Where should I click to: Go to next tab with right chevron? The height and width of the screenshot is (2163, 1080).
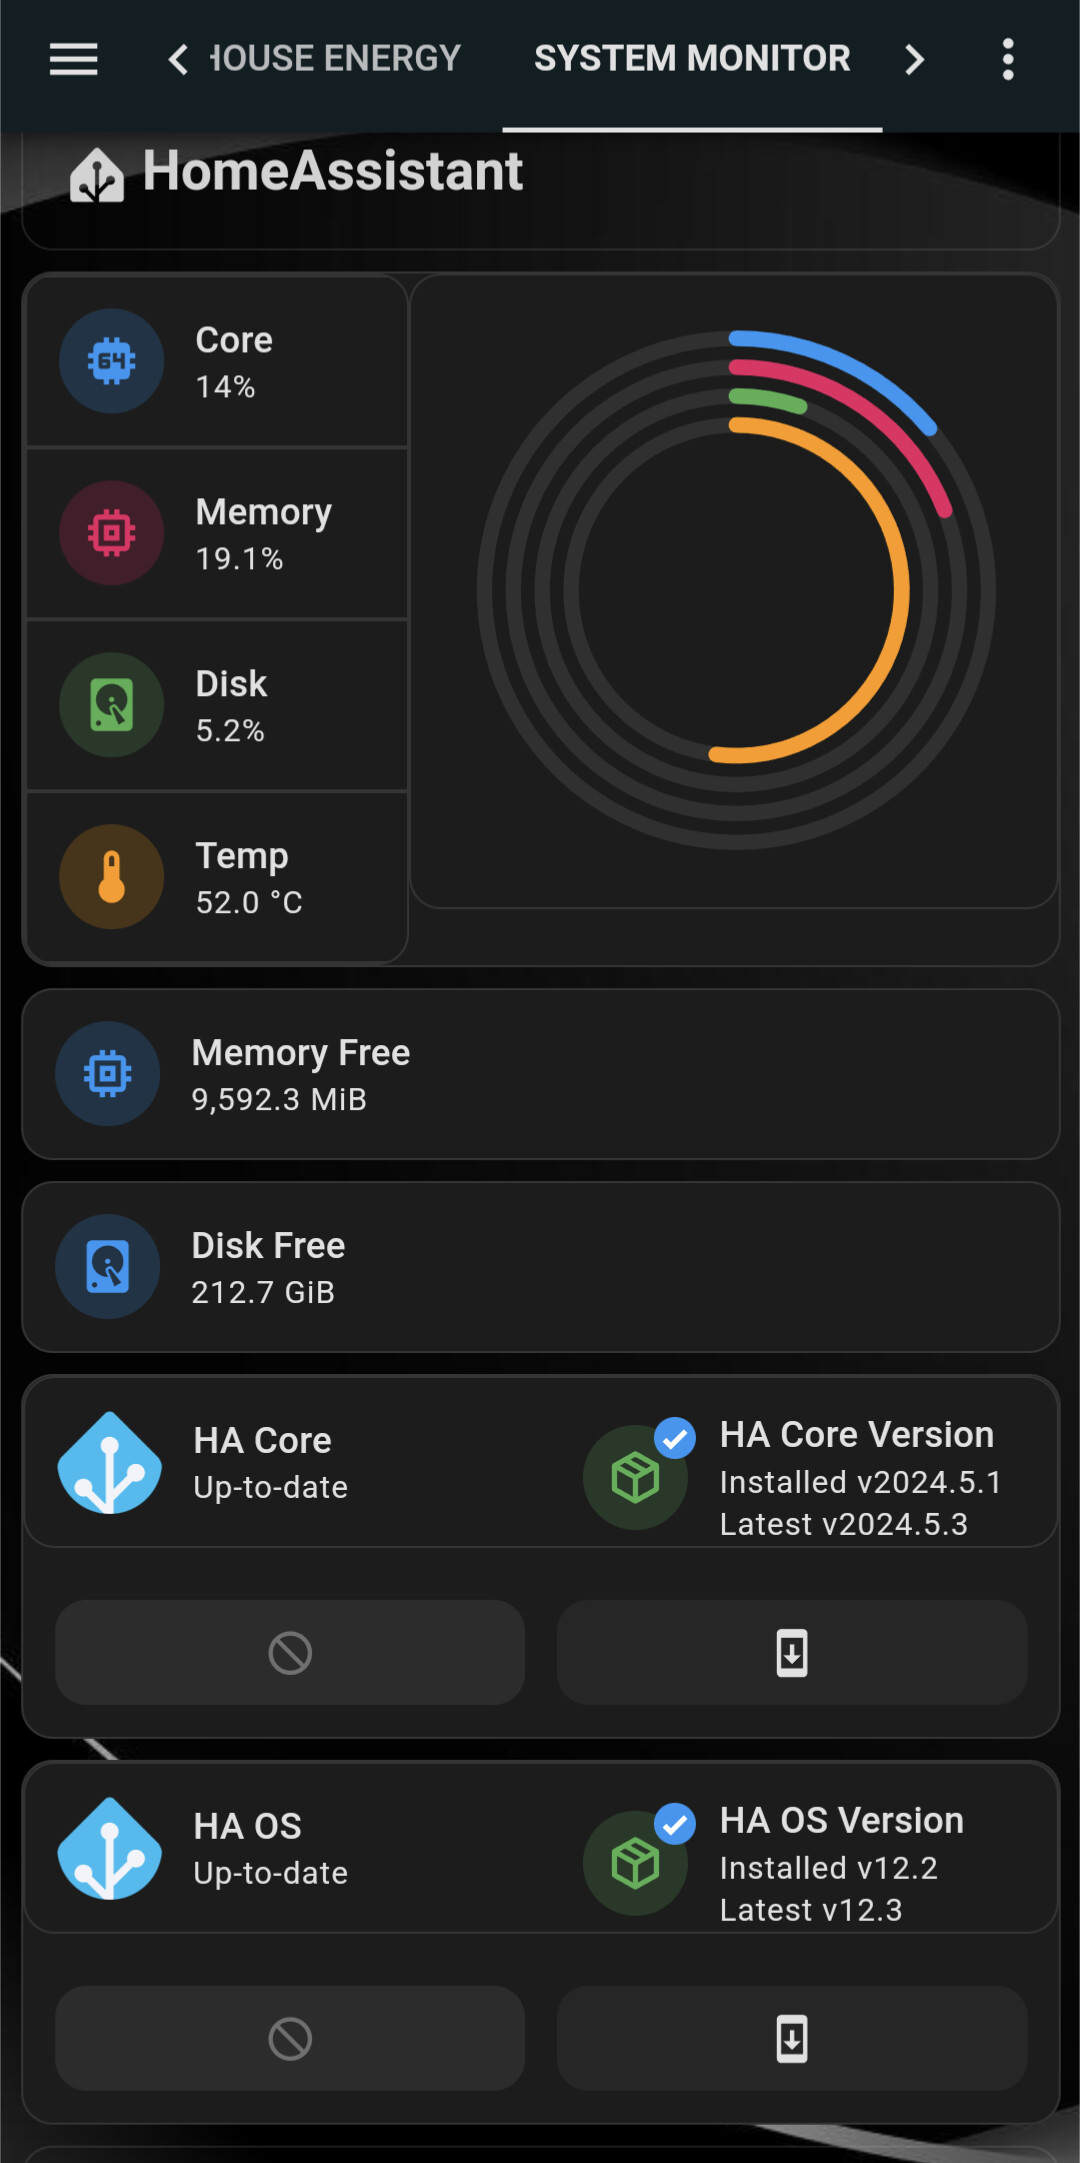pyautogui.click(x=914, y=60)
